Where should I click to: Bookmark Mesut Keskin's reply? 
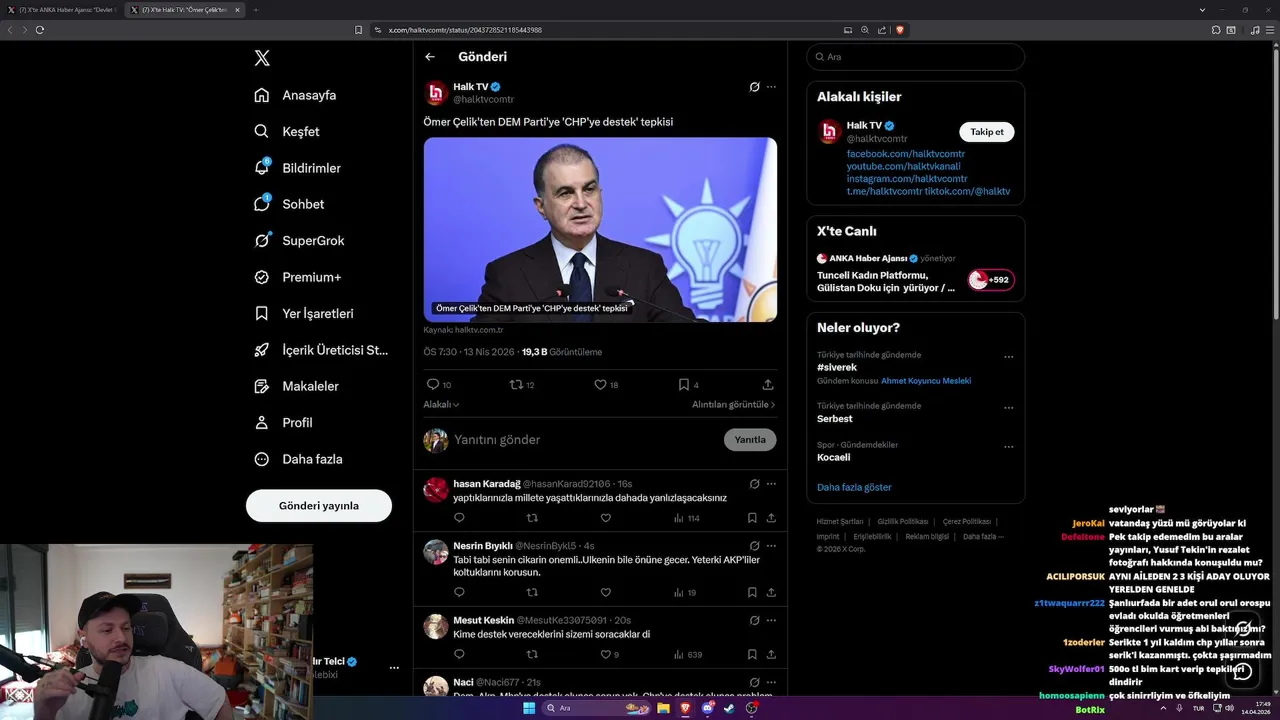752,654
